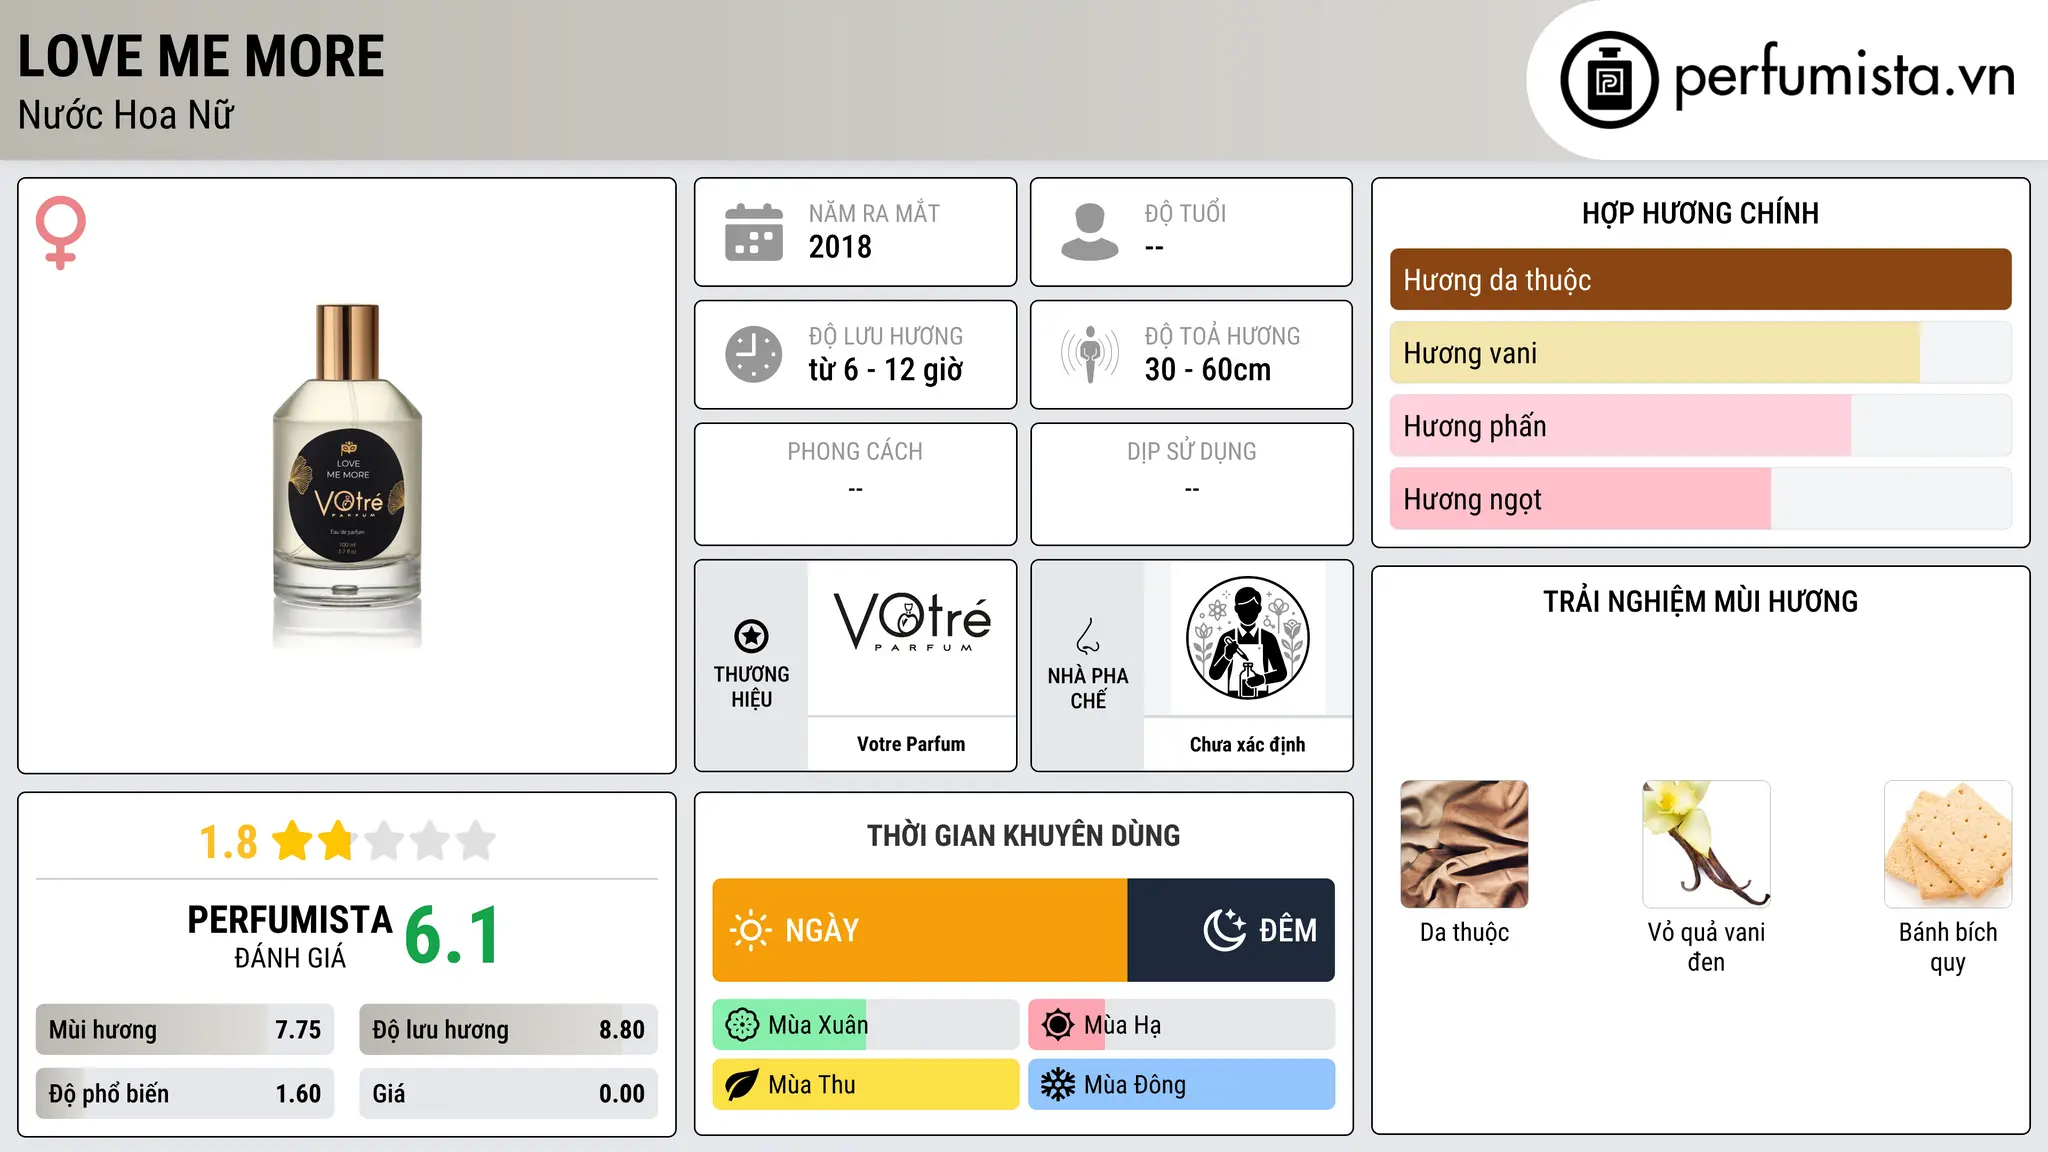Click the Hợp hương chính heading

[x=1700, y=213]
